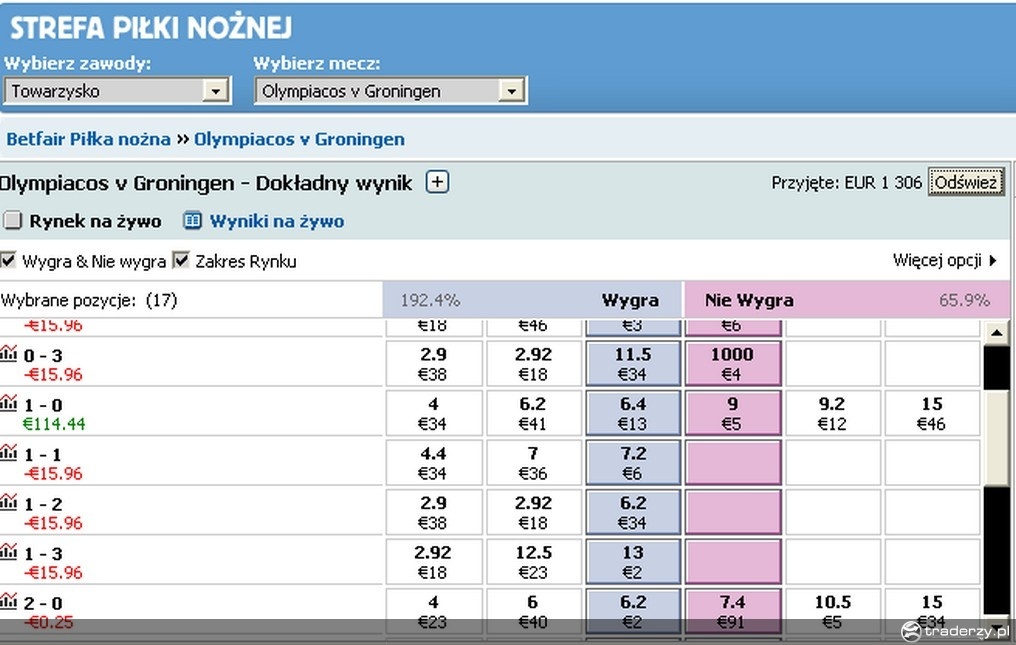Click the odds list scrollbar thumb
Screen dimensions: 1016x645
[996, 438]
